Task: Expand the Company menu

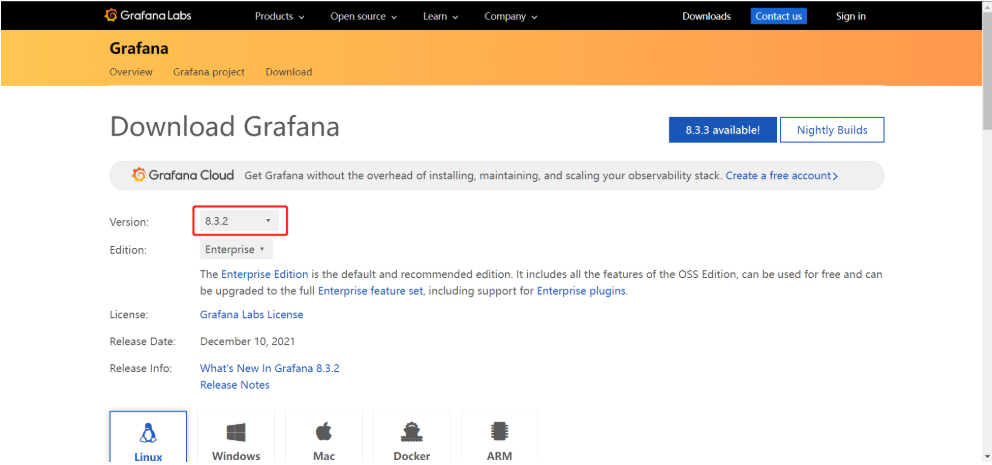Action: [x=511, y=16]
